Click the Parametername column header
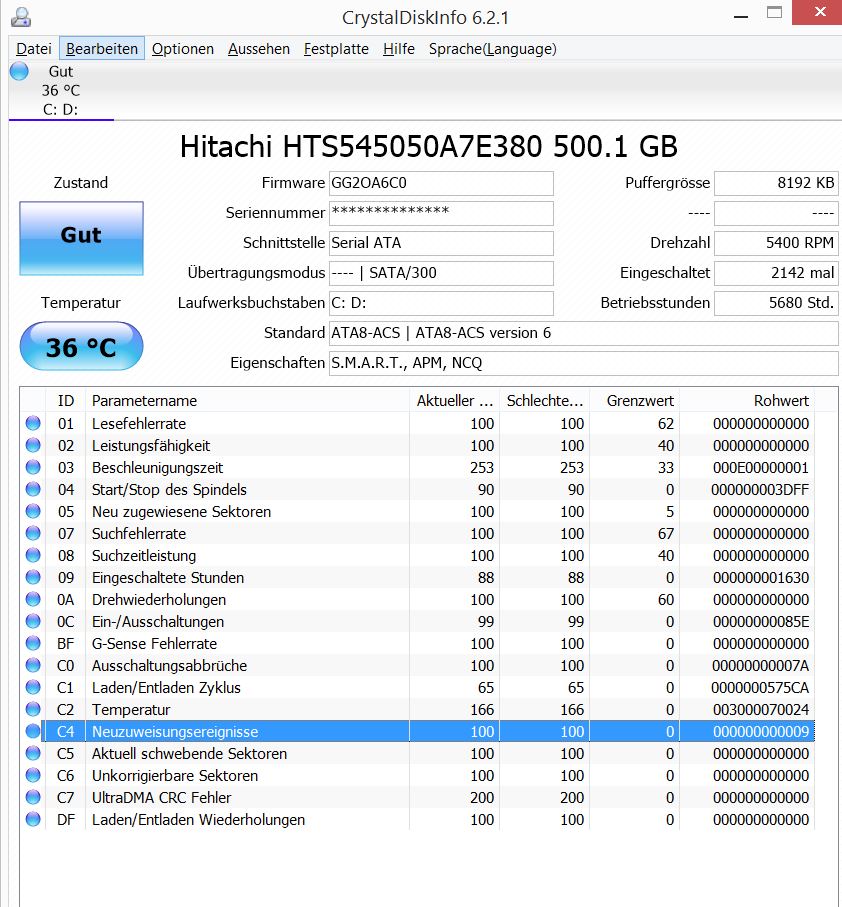The image size is (842, 907). (x=247, y=400)
